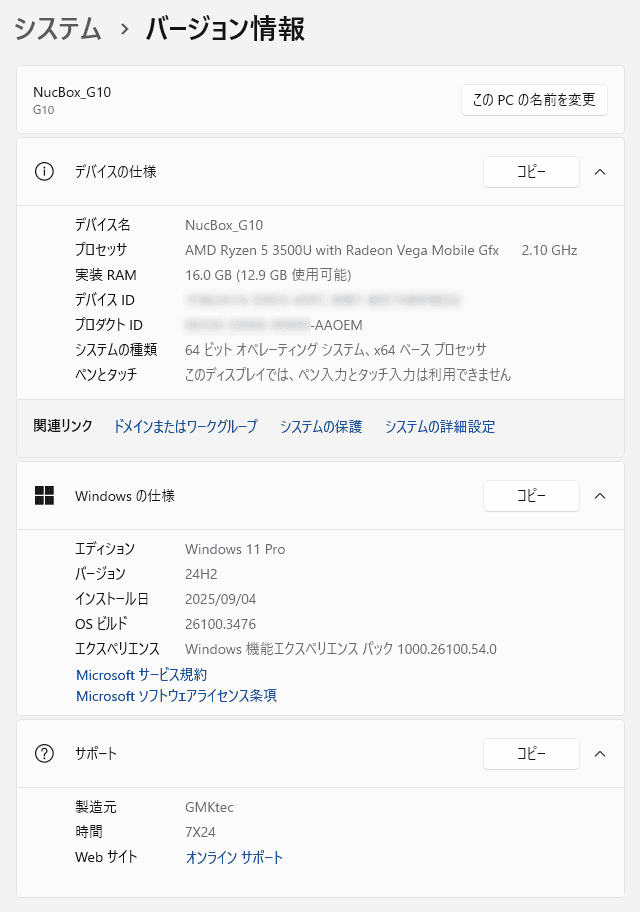The image size is (640, 912).
Task: Click この PC の名前を変更 button
Action: point(534,99)
